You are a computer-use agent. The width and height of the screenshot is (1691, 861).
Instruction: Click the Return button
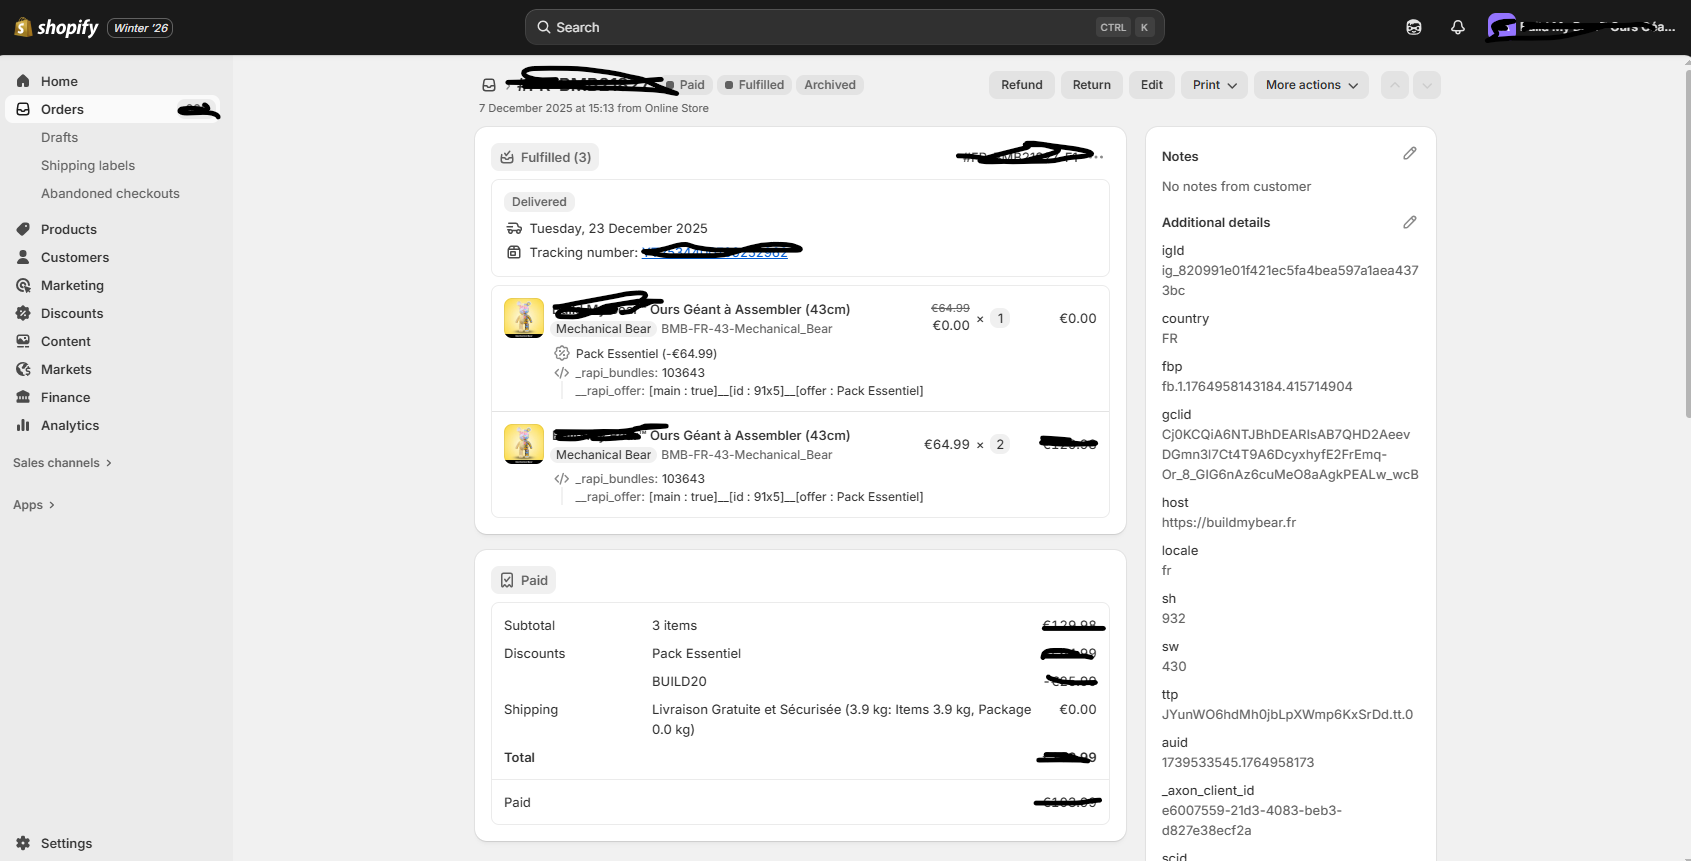pos(1091,85)
